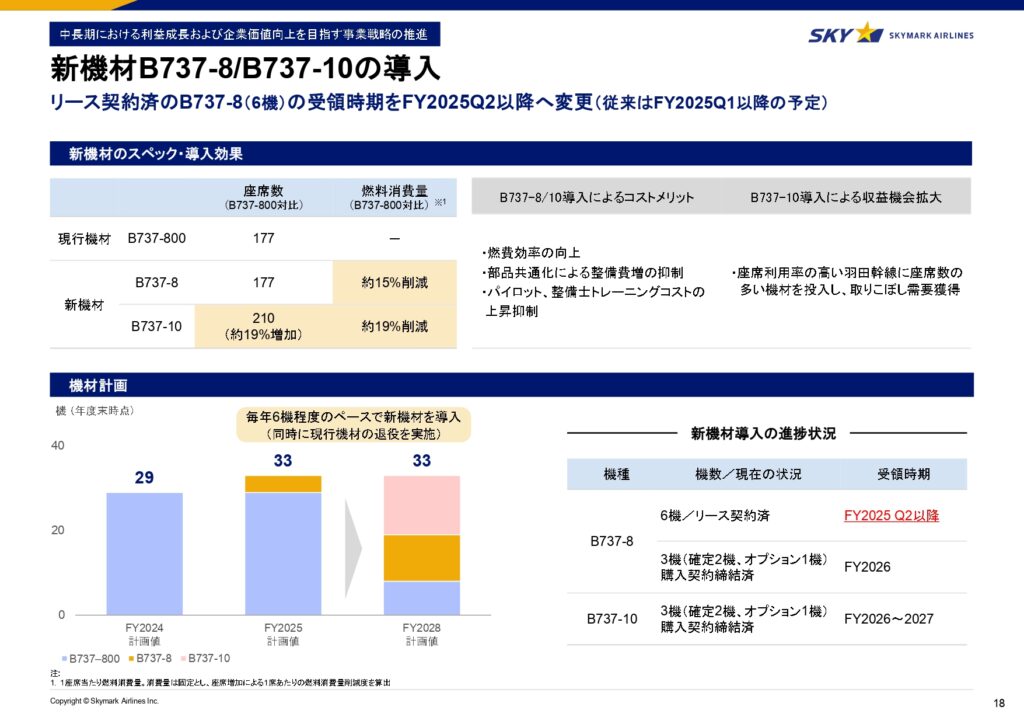Click the underlined red 'FY2025 Q2以降' text
This screenshot has height=724, width=1024.
pos(891,516)
